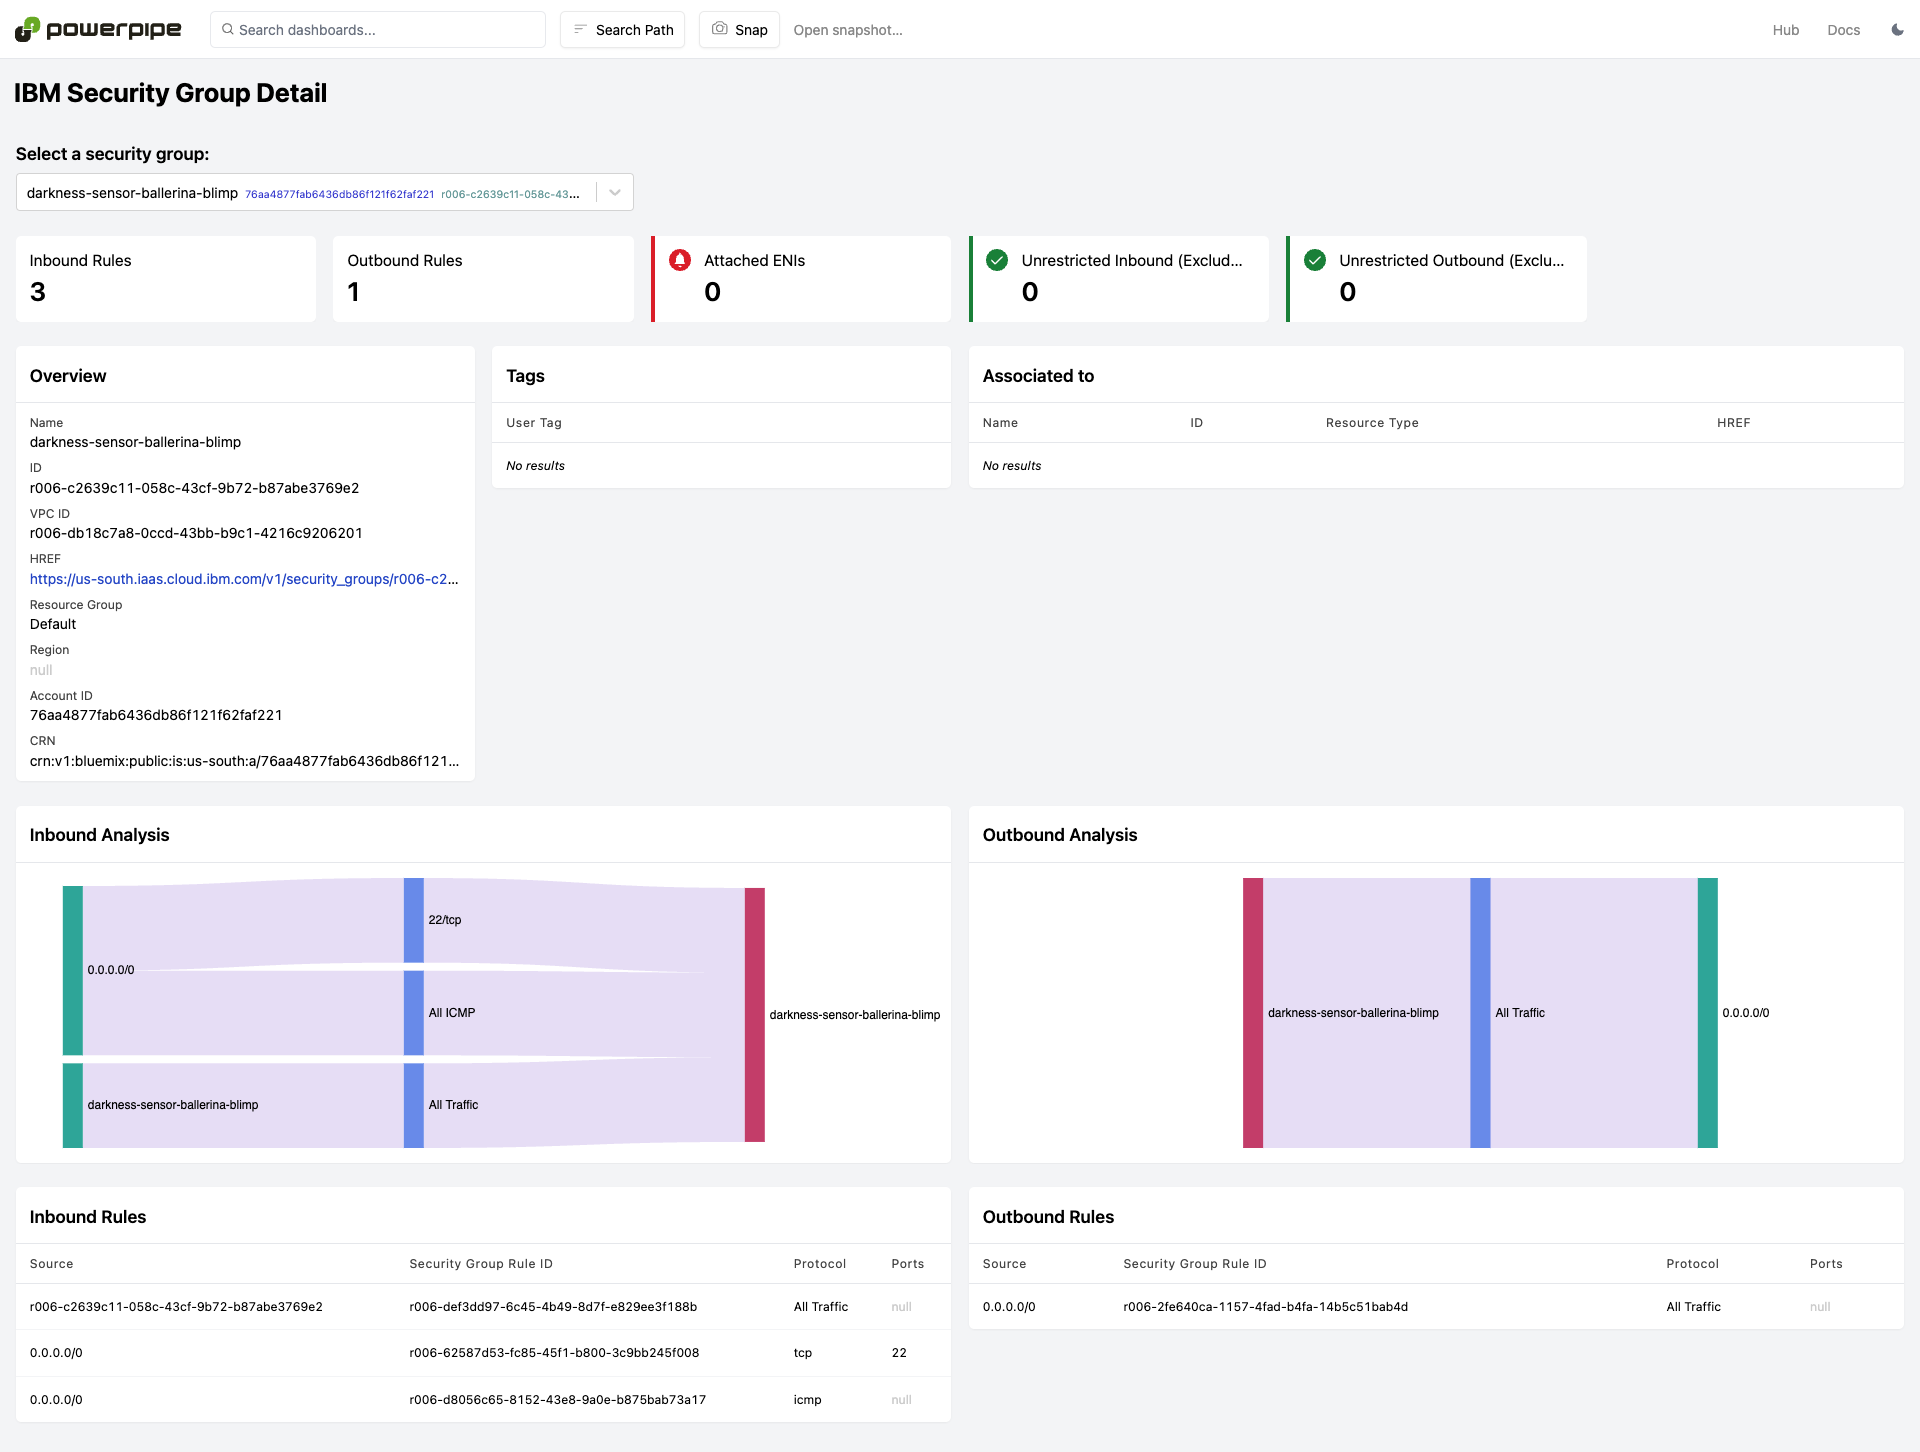This screenshot has width=1920, height=1452.
Task: Select the Outbound Rules count card
Action: click(483, 279)
